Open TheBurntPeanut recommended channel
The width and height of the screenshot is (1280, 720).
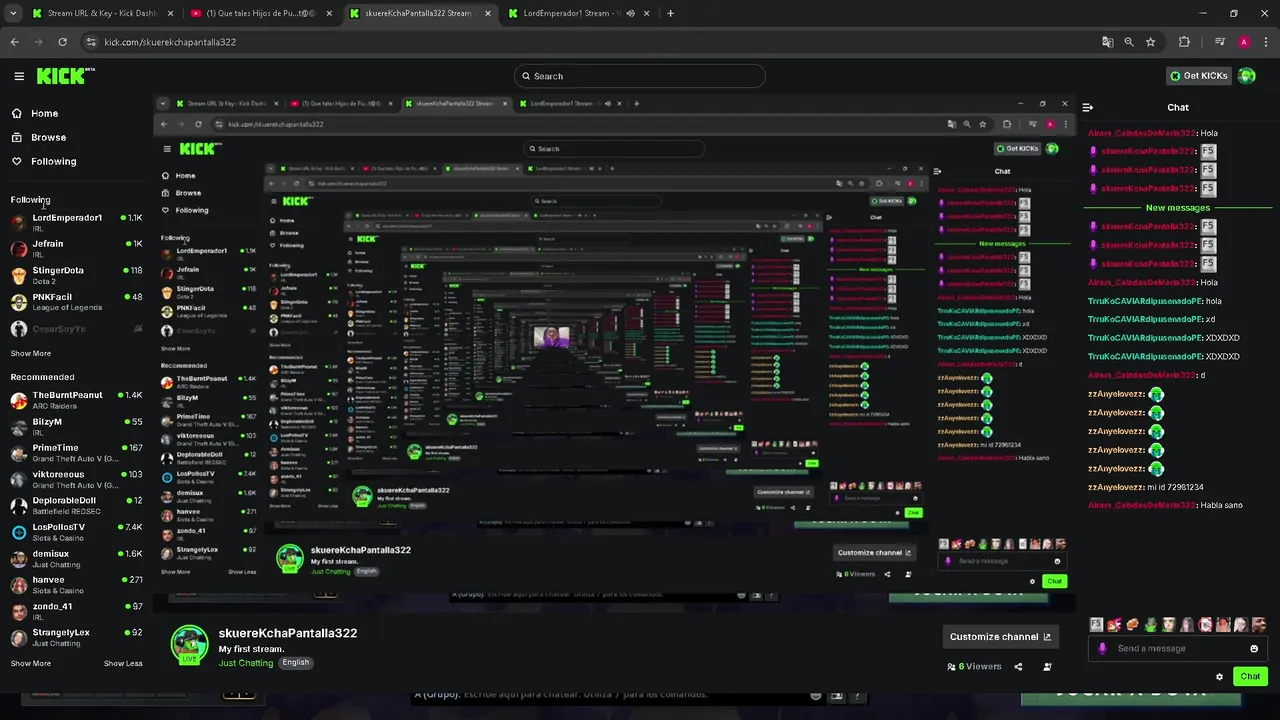click(77, 399)
